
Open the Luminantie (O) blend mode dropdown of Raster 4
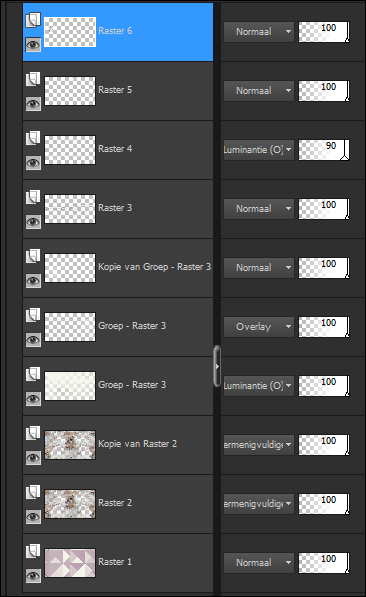pyautogui.click(x=259, y=150)
